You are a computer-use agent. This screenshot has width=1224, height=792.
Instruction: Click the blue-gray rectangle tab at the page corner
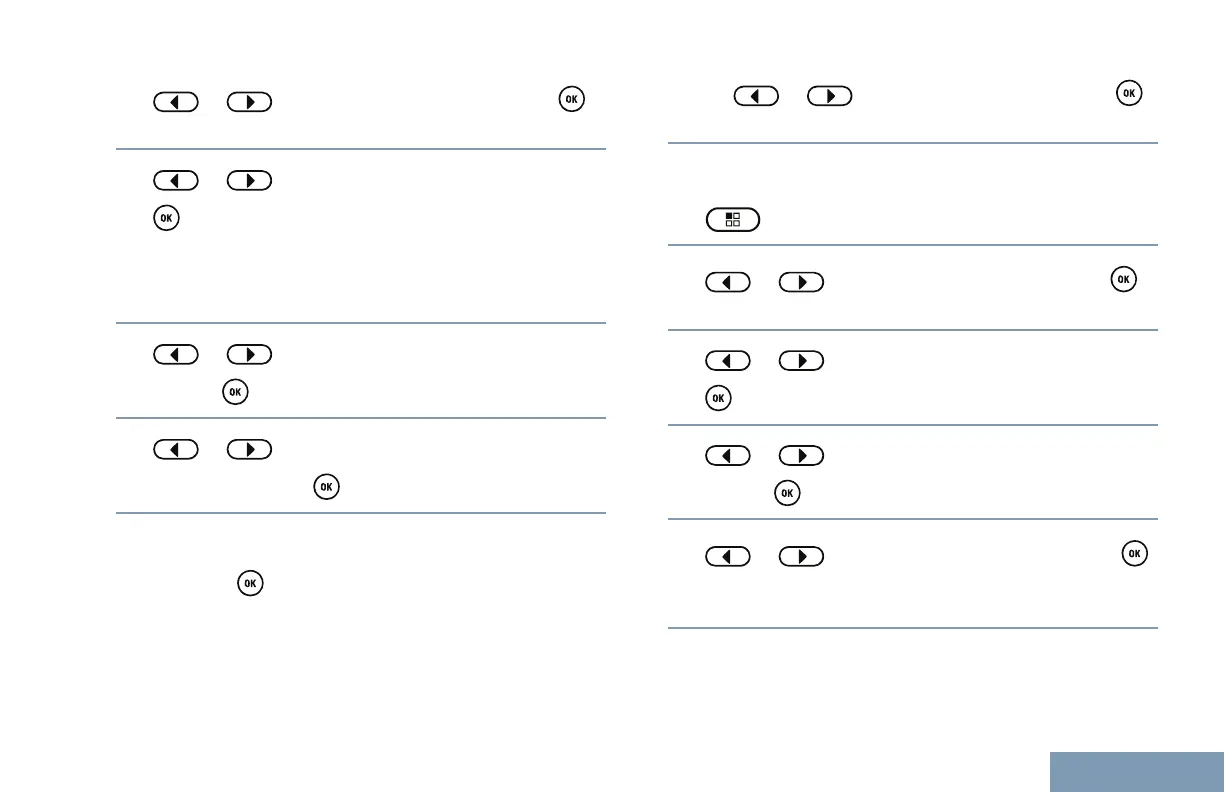(1138, 771)
